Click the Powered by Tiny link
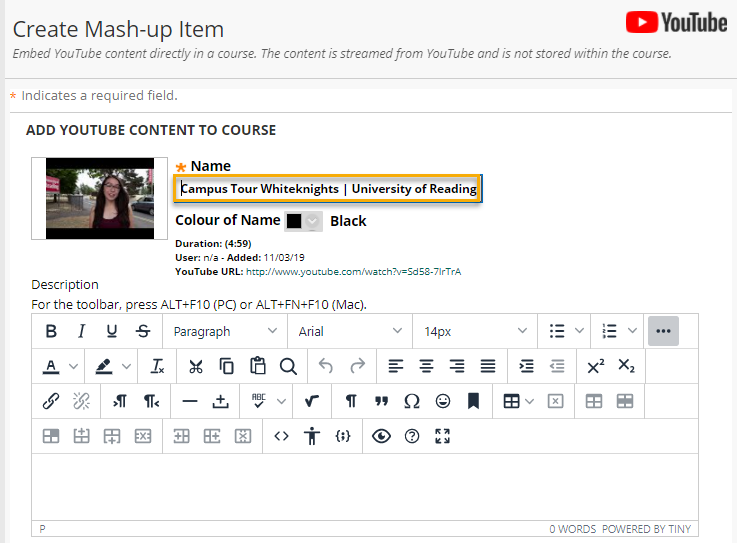This screenshot has width=737, height=543. (646, 529)
